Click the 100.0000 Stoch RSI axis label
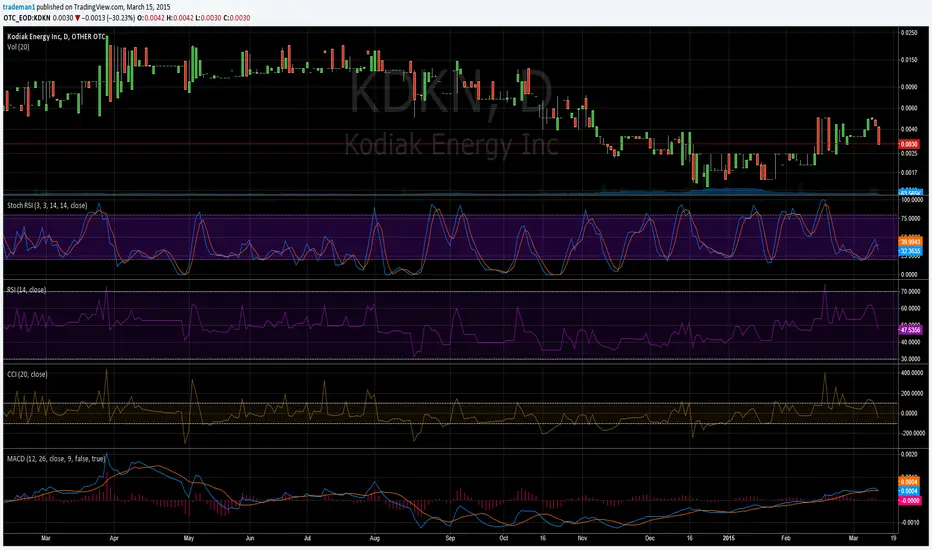Viewport: 932px width, 550px height. tap(912, 200)
